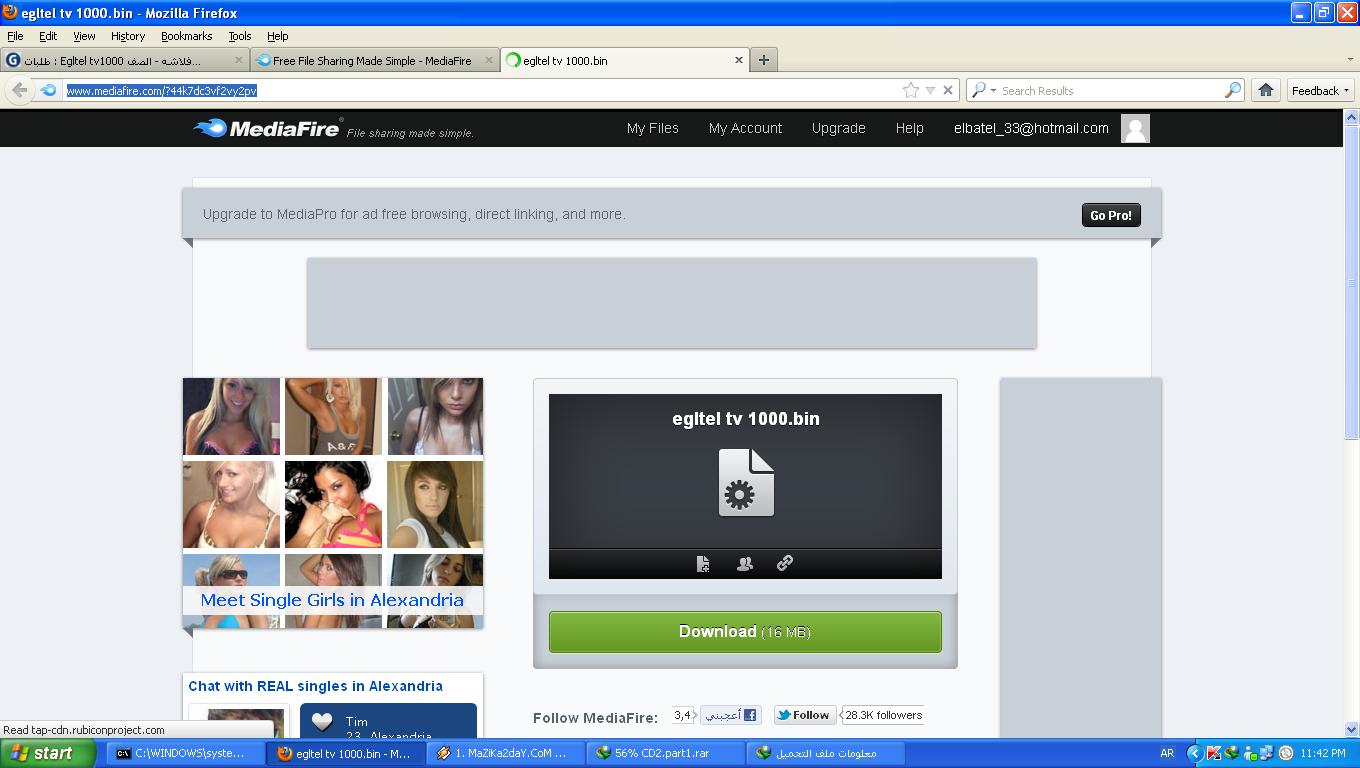1360x768 pixels.
Task: Click the Twitter Follow button
Action: pos(804,715)
